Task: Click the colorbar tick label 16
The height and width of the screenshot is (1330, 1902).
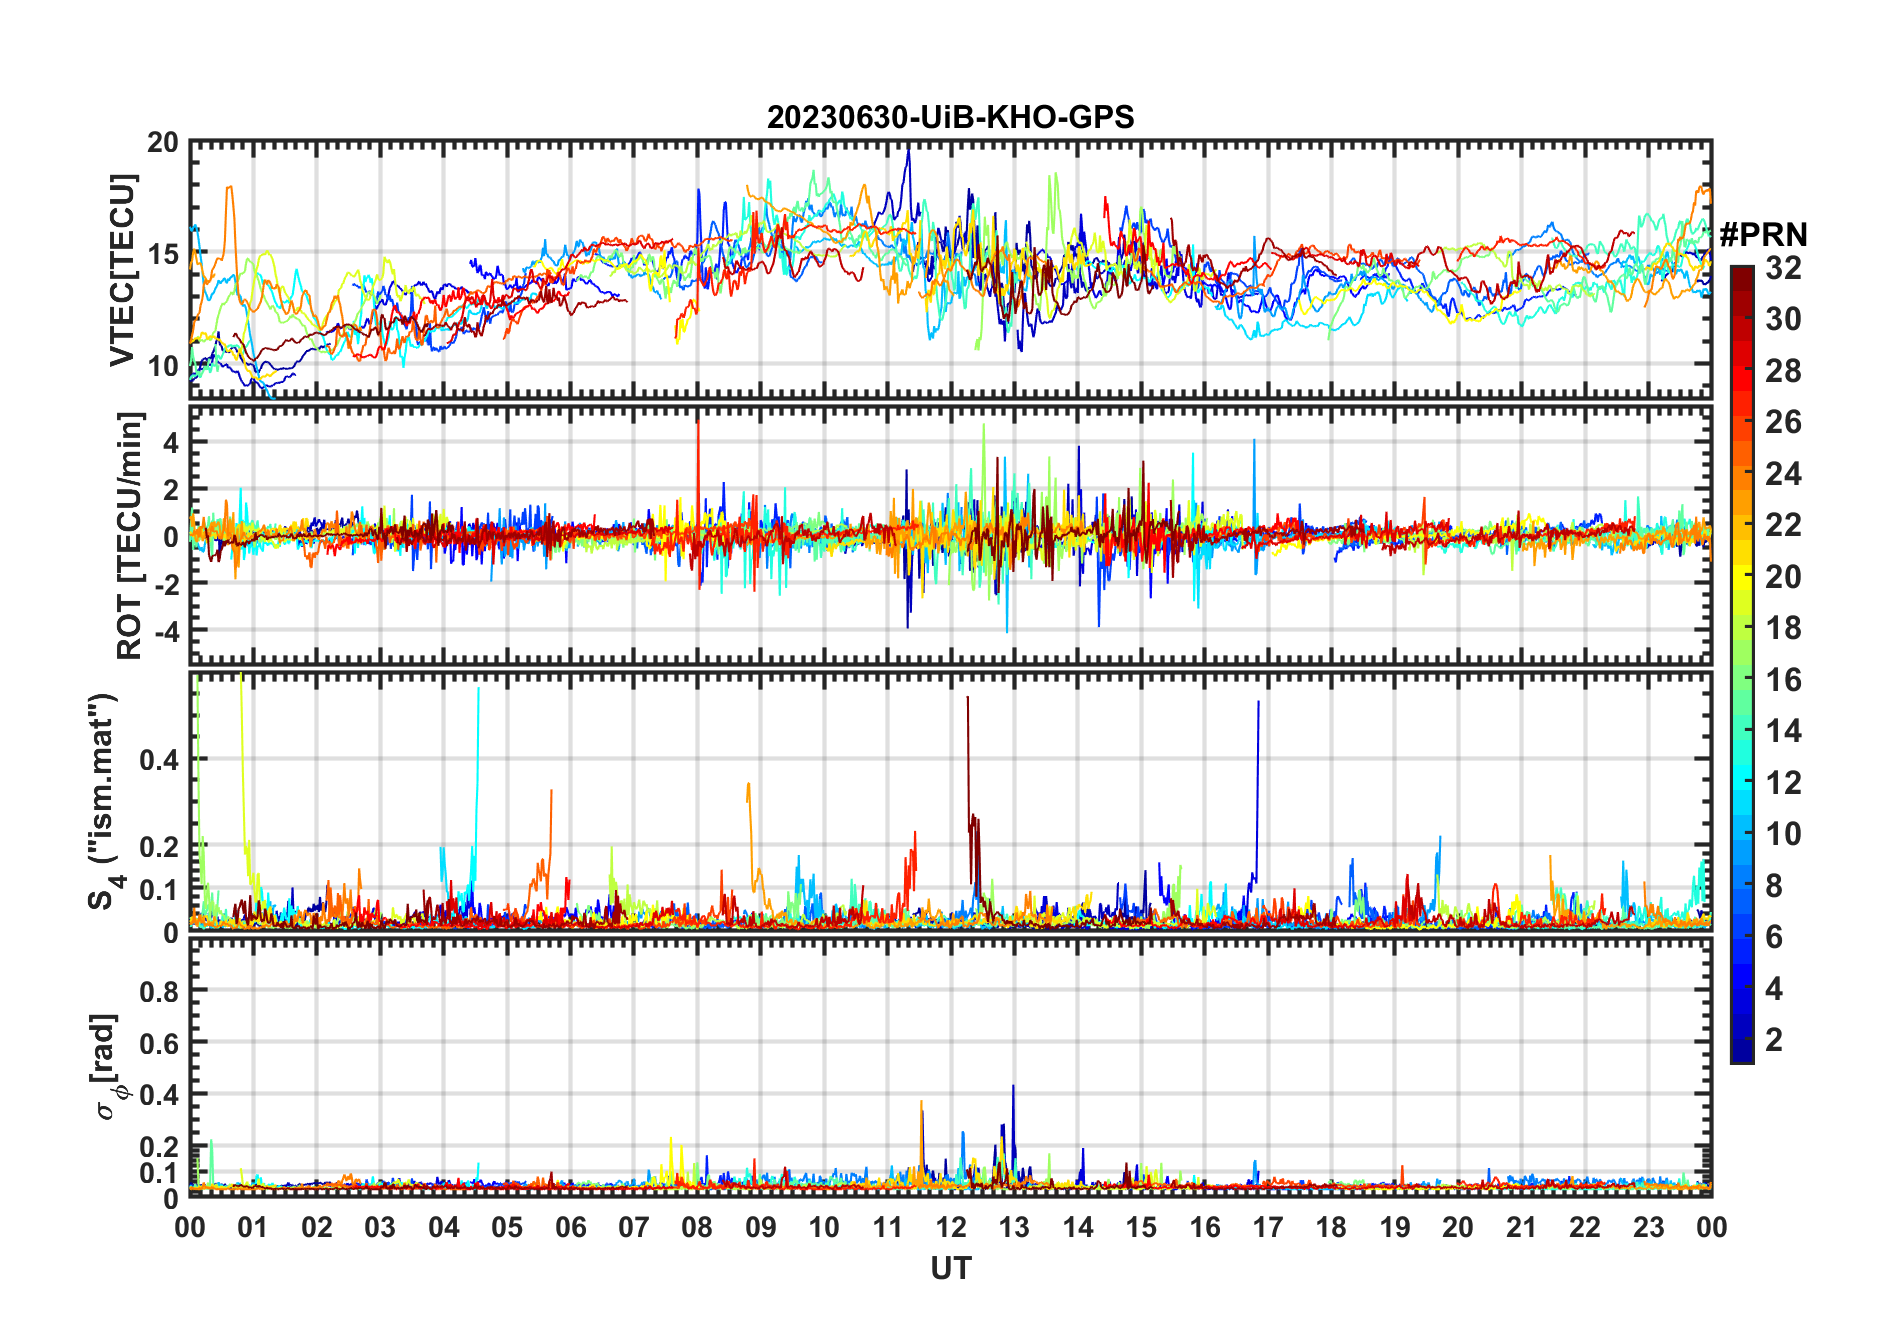Action: pos(1783,680)
